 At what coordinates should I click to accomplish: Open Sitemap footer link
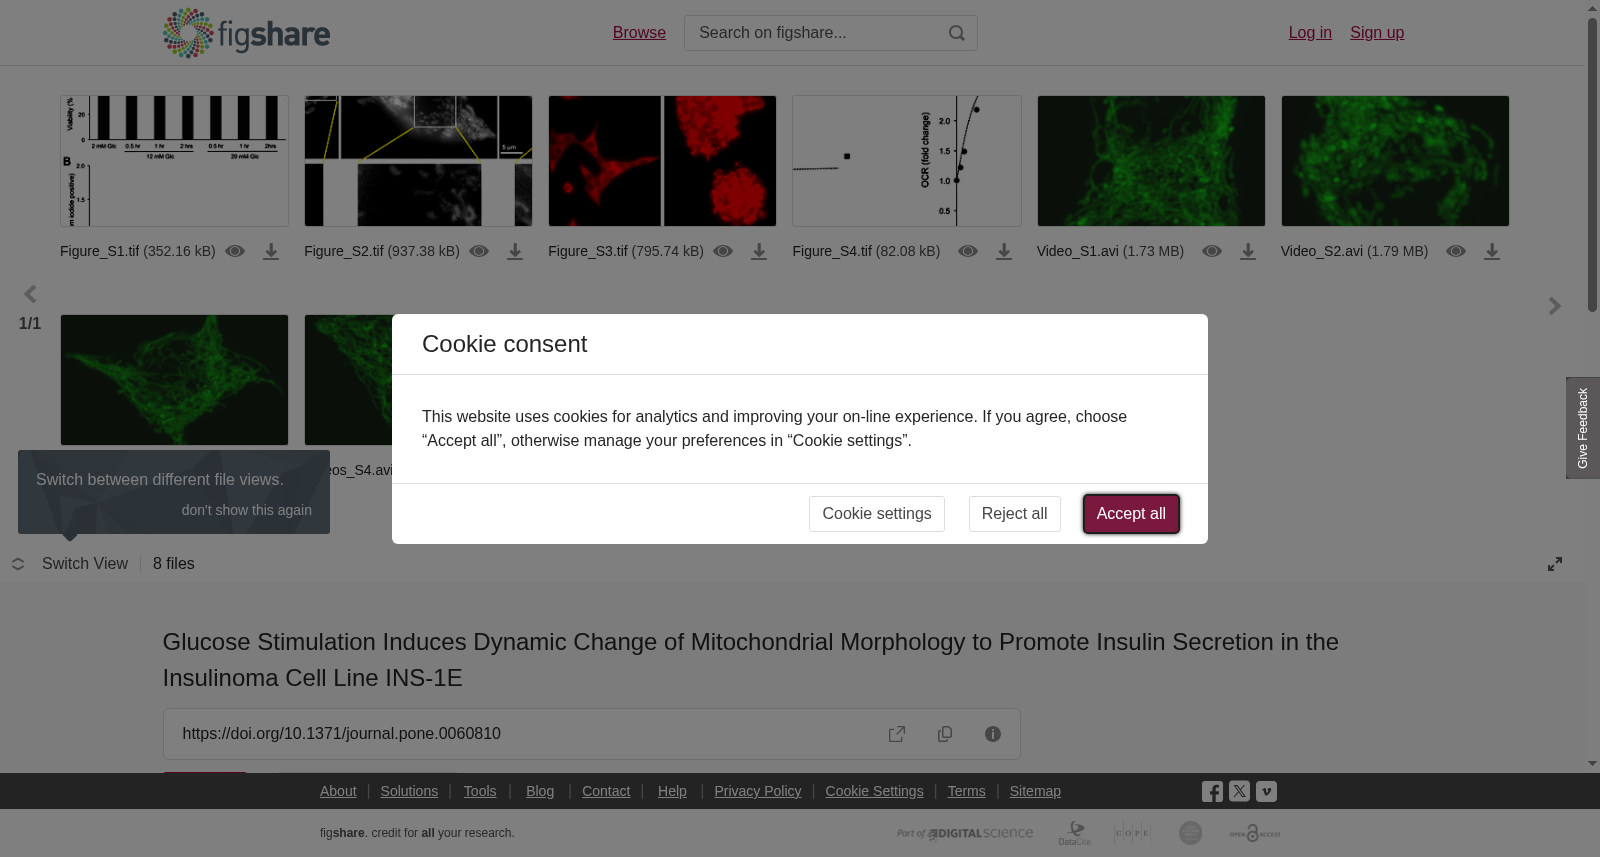(x=1035, y=791)
